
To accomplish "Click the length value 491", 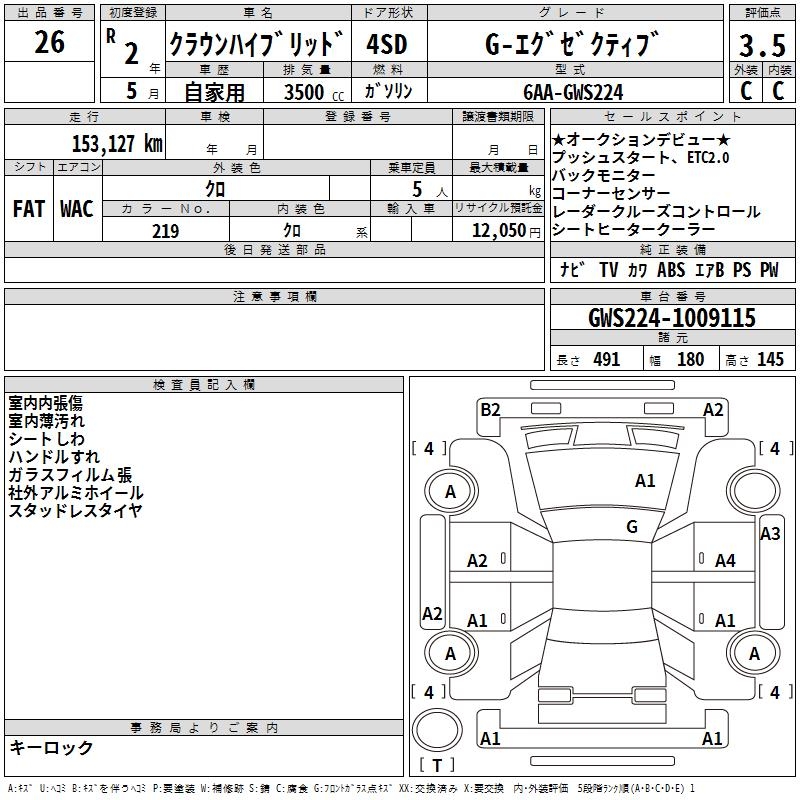I will tap(607, 360).
